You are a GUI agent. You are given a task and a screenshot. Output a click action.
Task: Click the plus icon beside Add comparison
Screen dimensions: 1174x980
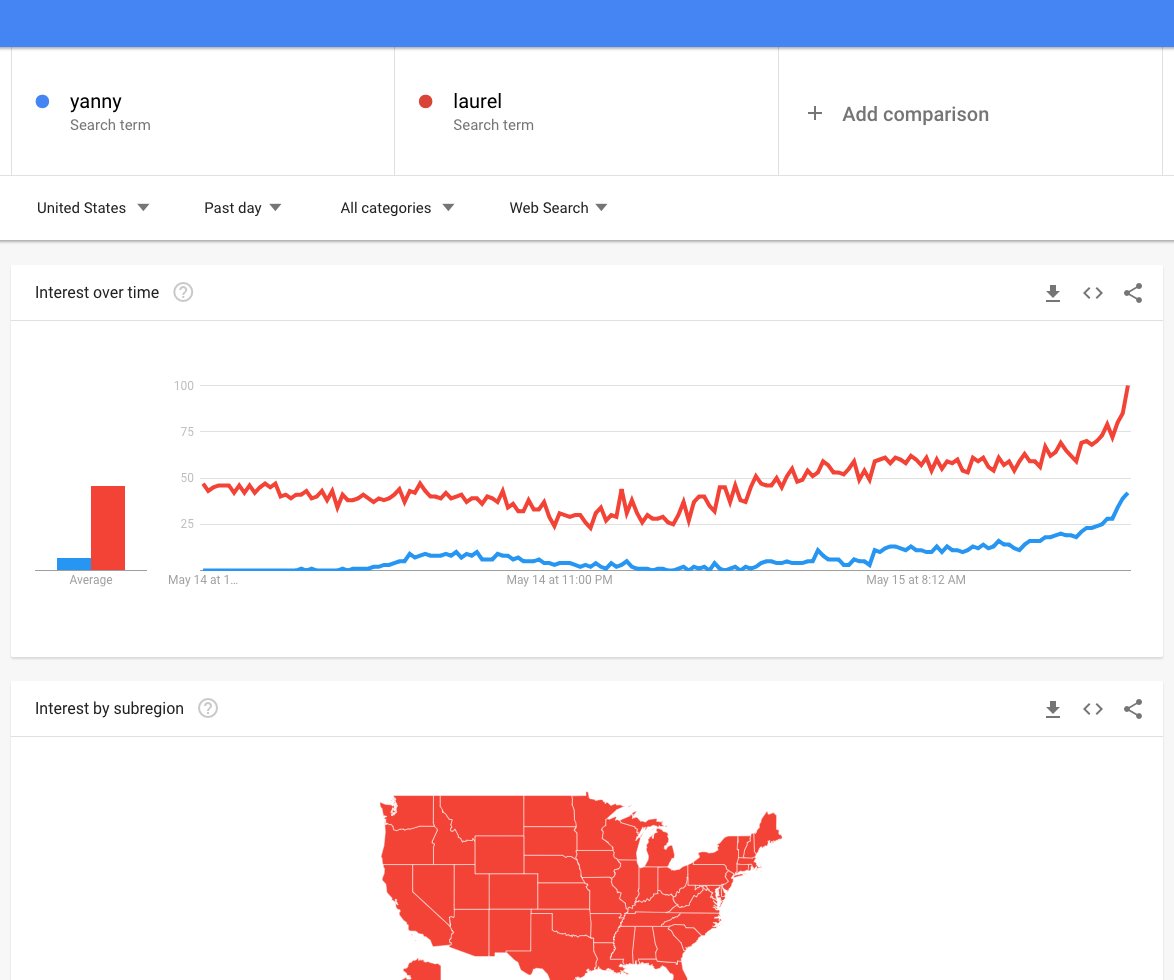815,114
